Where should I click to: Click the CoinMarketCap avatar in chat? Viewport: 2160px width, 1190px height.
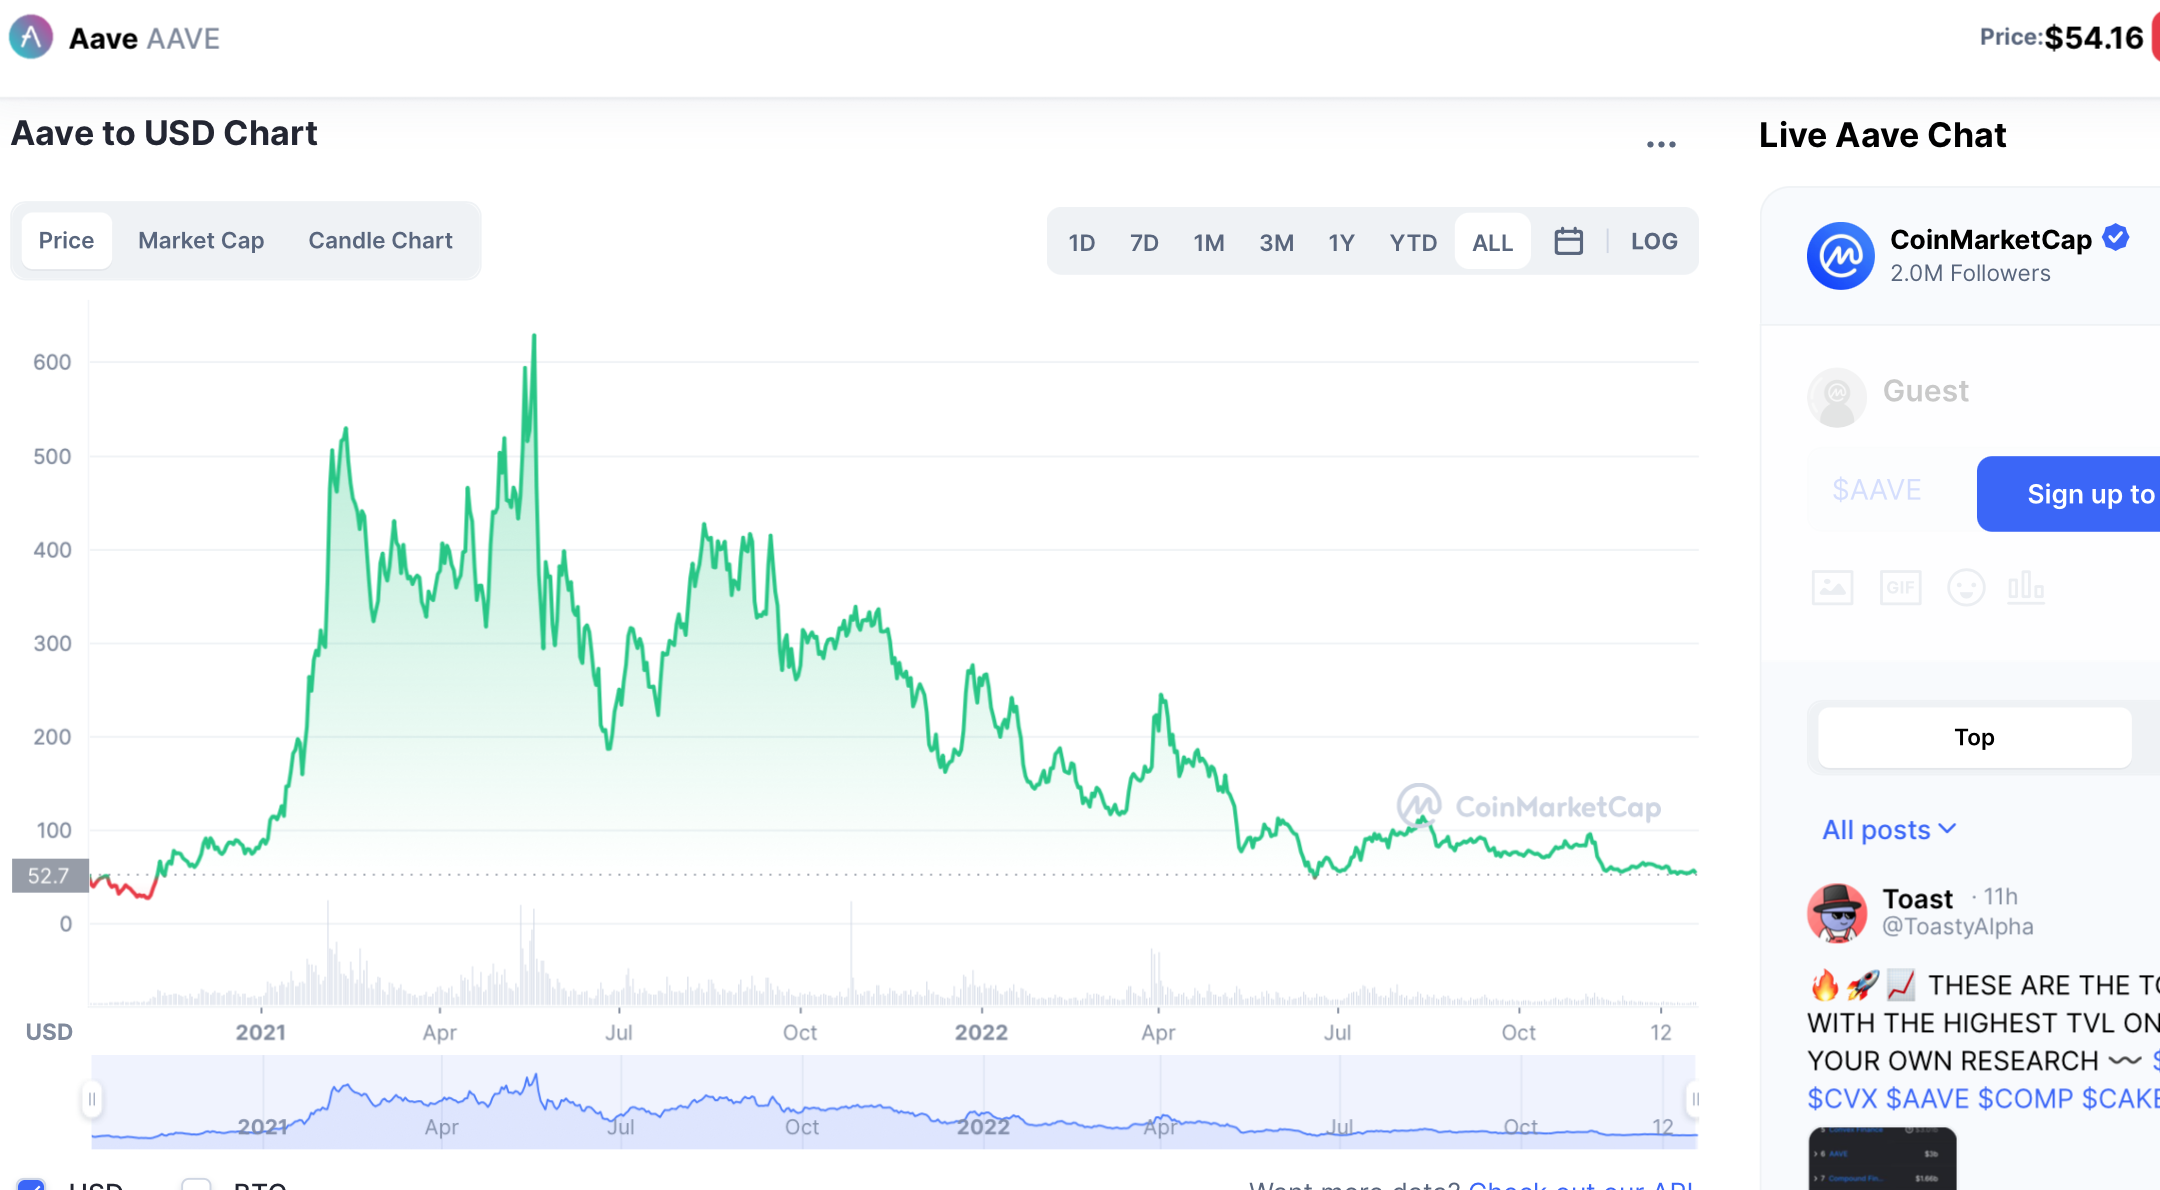1840,256
